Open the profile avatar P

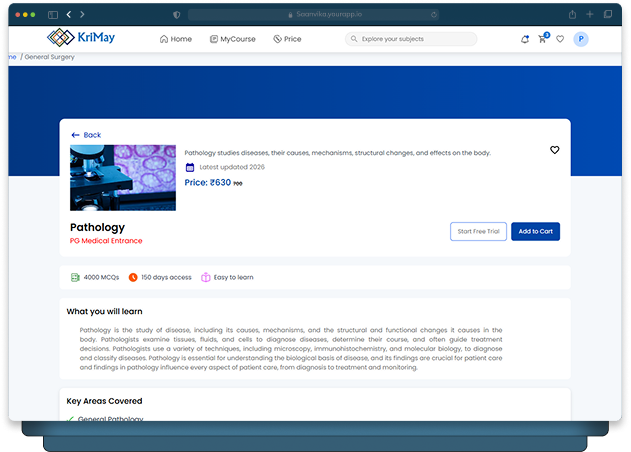[x=581, y=39]
